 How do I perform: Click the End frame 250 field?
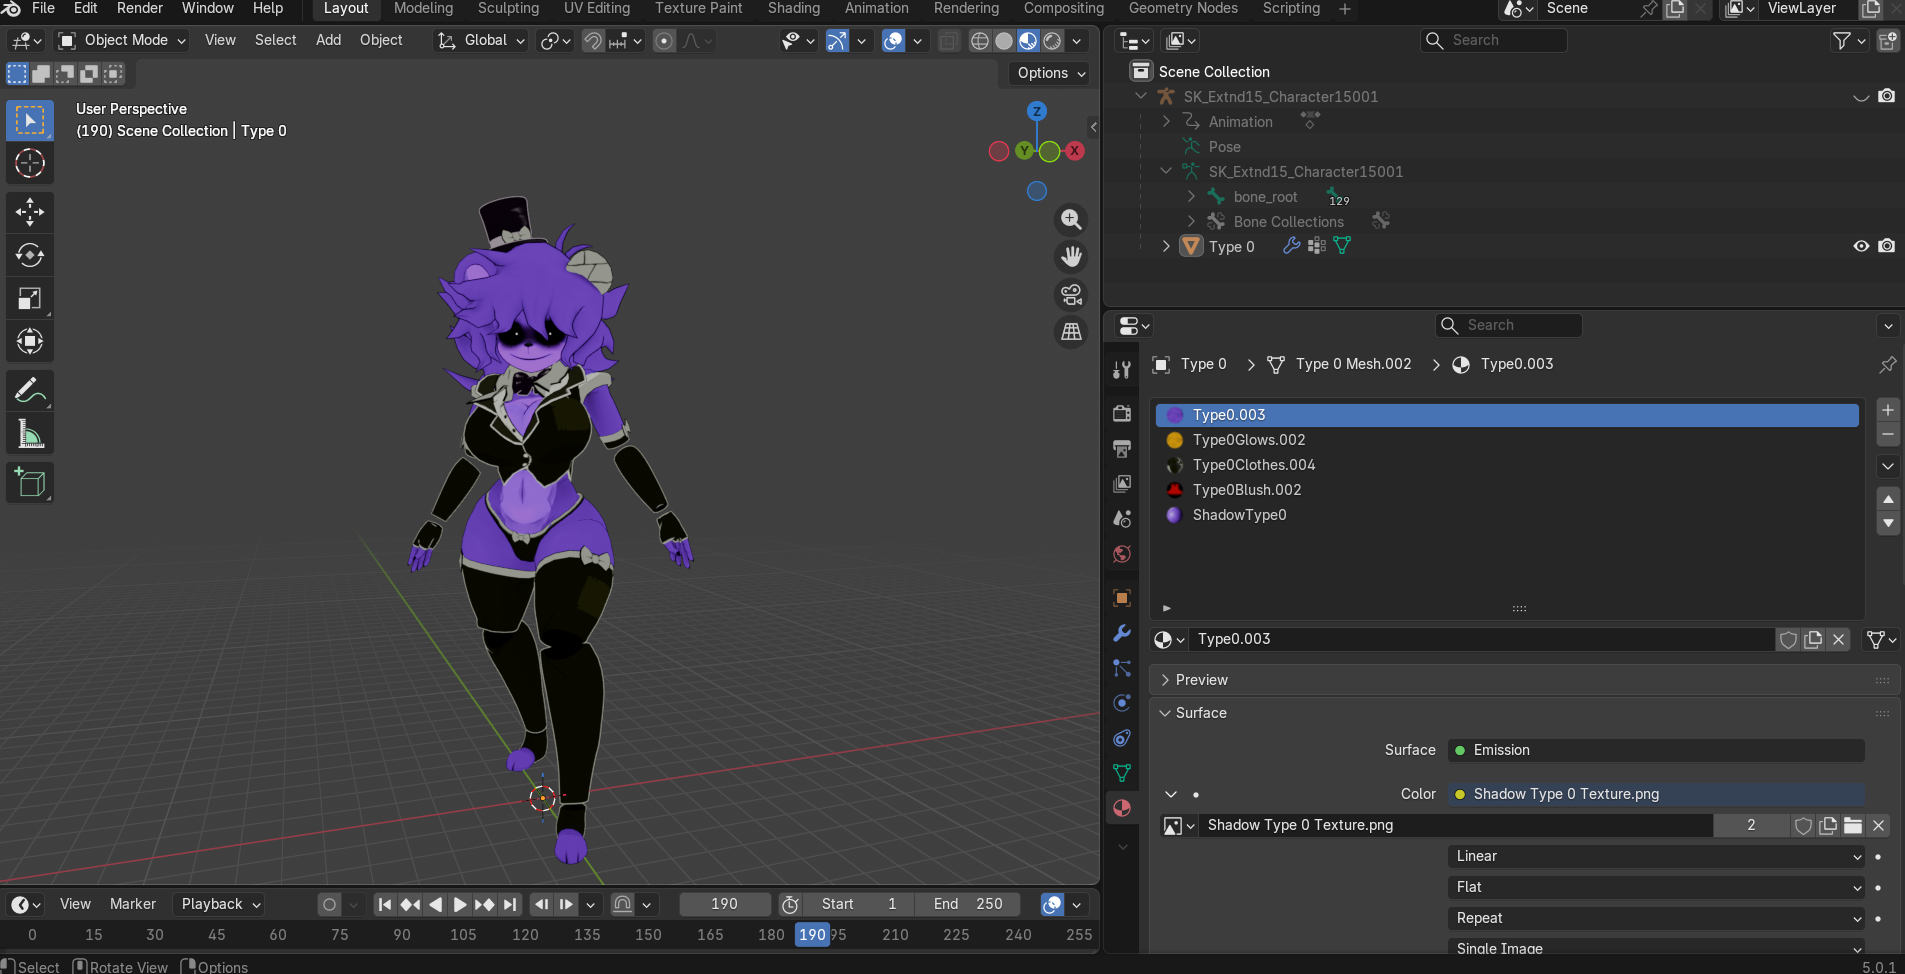(968, 904)
